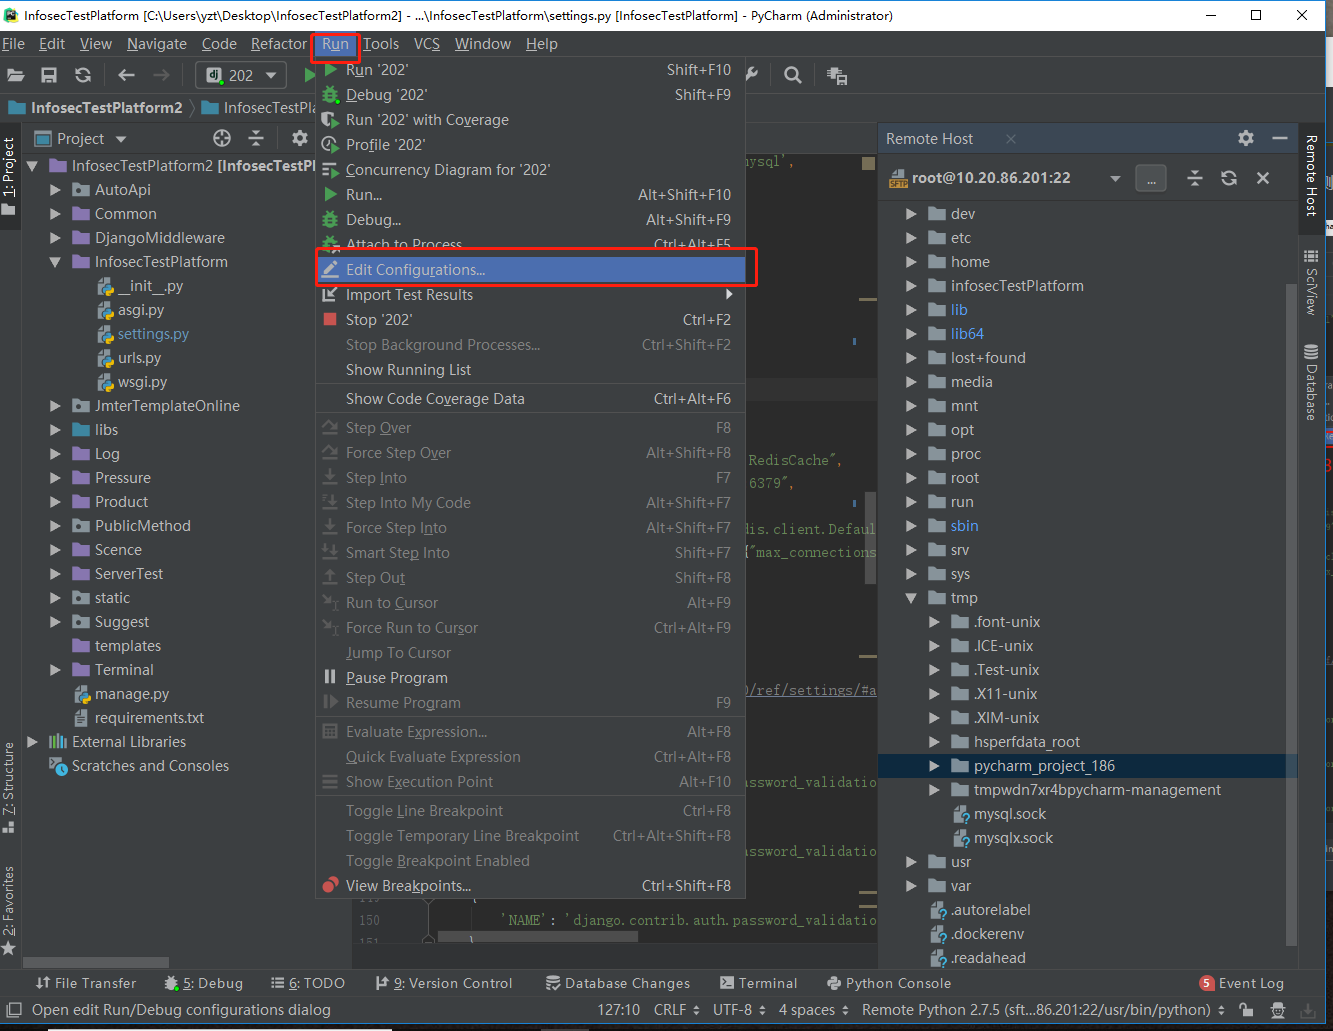The height and width of the screenshot is (1031, 1333).
Task: Expand the pycharm_project_186 remote folder
Action: coord(934,766)
